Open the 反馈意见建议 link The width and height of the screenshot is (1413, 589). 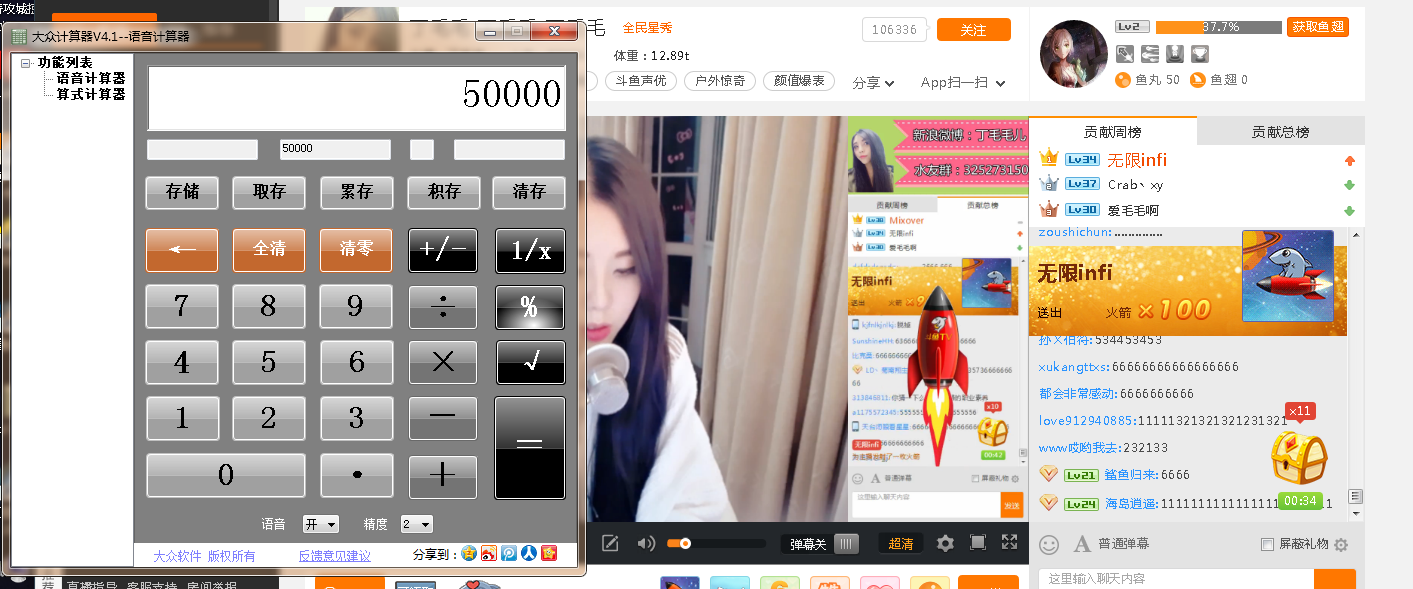pyautogui.click(x=334, y=556)
